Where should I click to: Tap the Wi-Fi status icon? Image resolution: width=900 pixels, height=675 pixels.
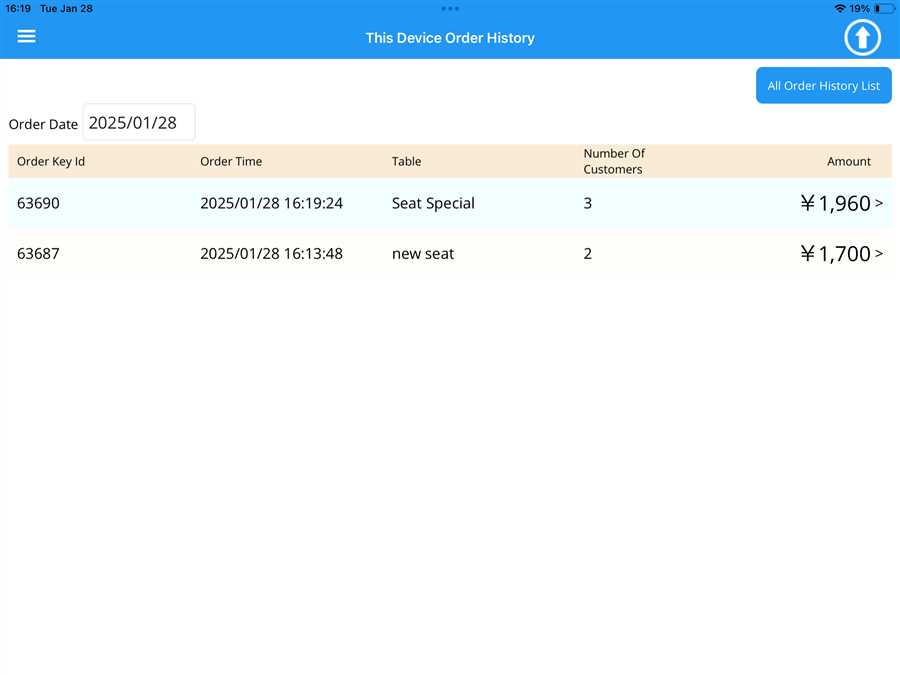pos(839,8)
